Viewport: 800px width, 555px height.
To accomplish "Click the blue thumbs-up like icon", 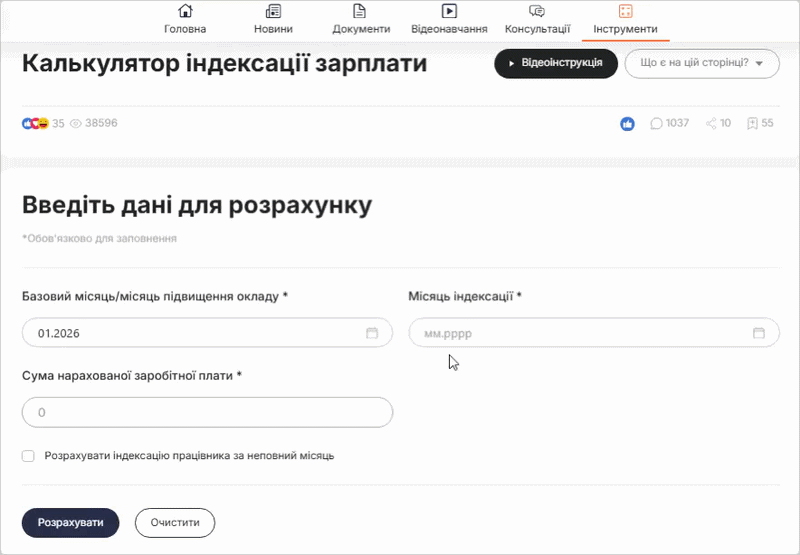I will 627,124.
